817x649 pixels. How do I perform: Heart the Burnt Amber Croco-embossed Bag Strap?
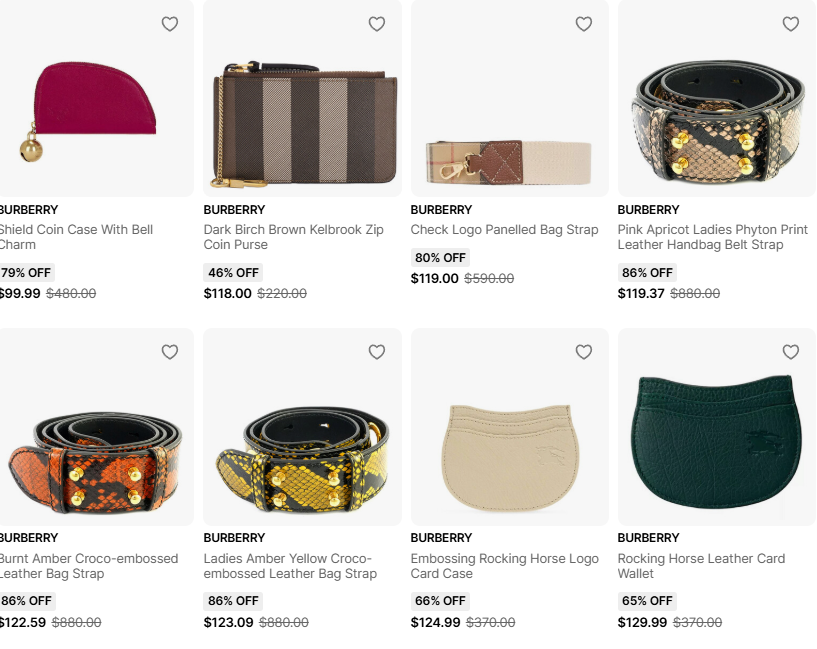pyautogui.click(x=170, y=352)
